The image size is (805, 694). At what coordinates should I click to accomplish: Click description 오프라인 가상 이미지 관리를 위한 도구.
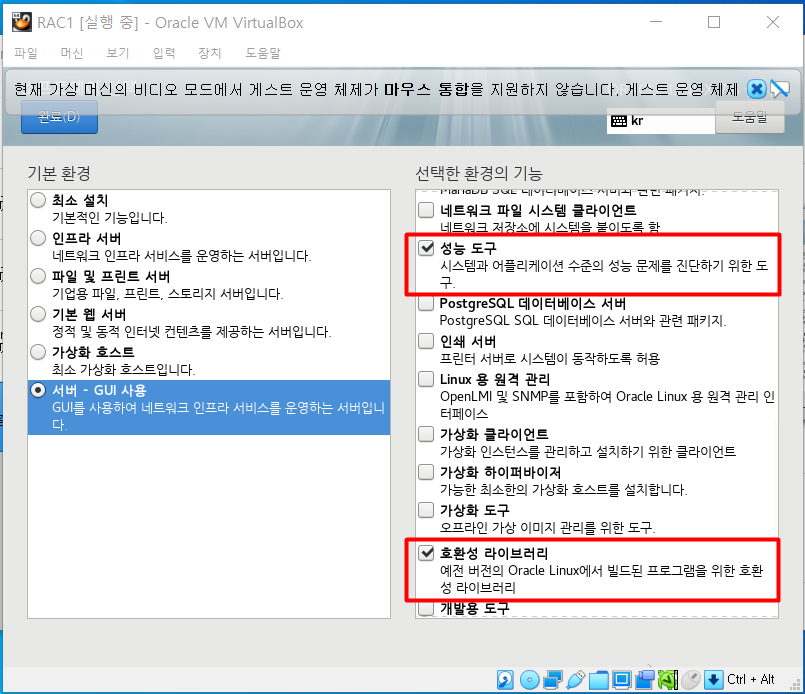pyautogui.click(x=548, y=528)
